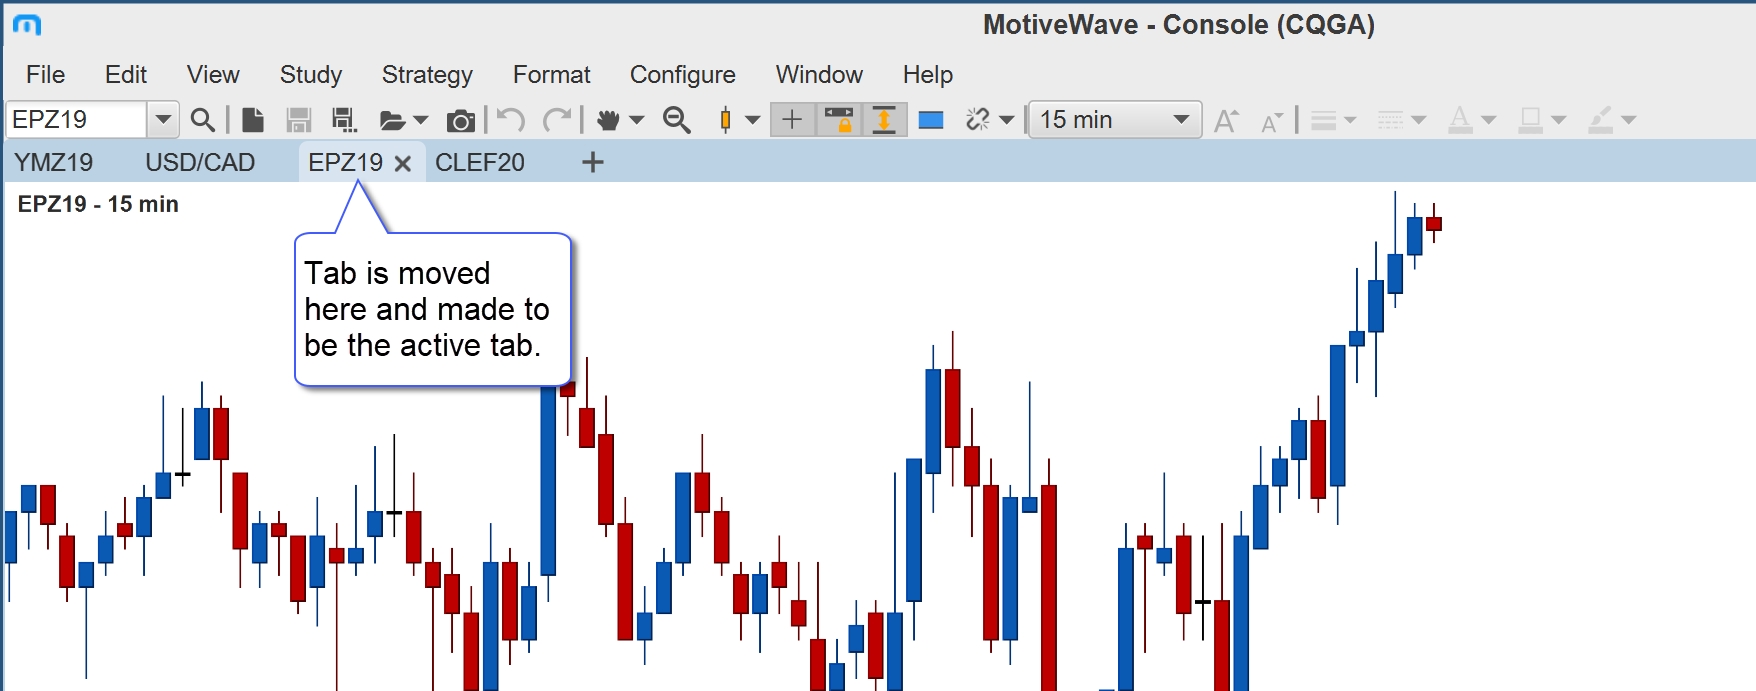The image size is (1756, 691).
Task: Click the EPZ19 symbol input field
Action: coord(76,120)
